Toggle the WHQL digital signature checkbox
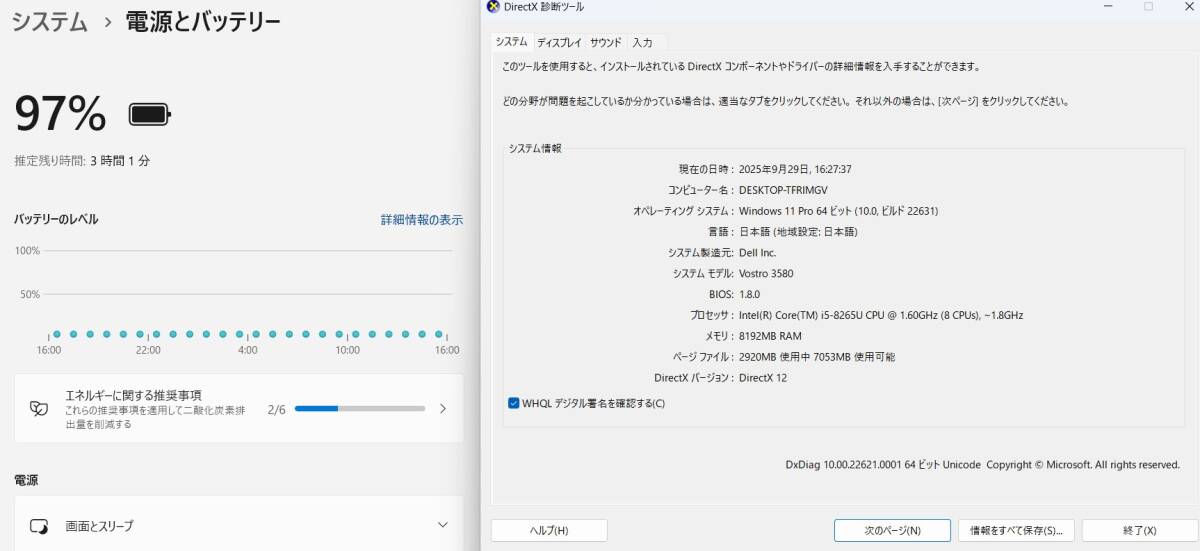The image size is (1200, 551). [x=514, y=403]
